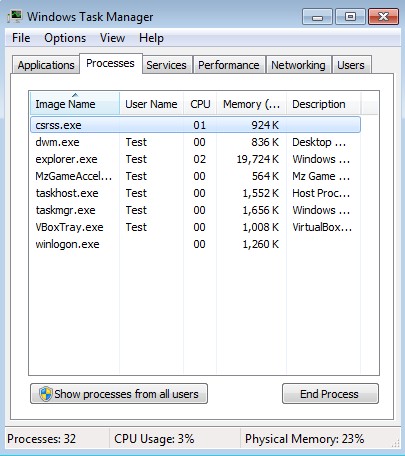Click the 1,656 K memory value
Image resolution: width=405 pixels, height=456 pixels.
[x=261, y=210]
